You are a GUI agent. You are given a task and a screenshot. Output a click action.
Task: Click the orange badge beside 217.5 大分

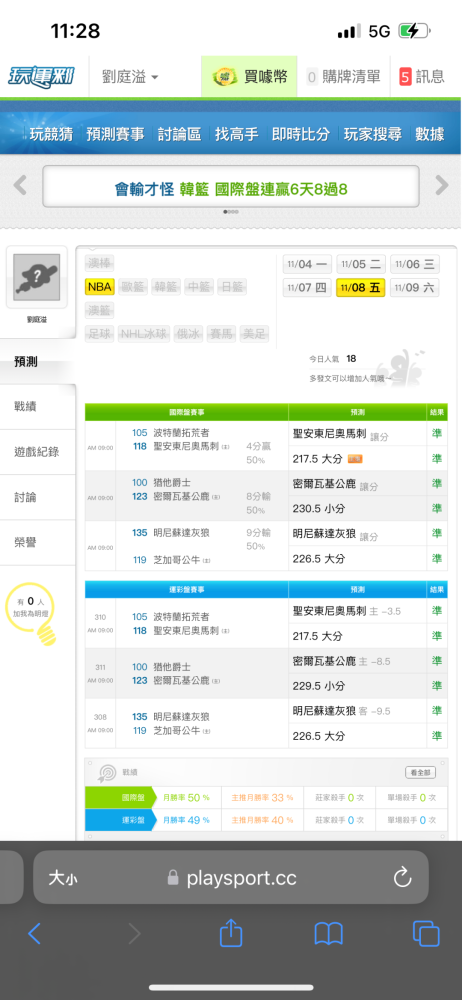click(355, 459)
